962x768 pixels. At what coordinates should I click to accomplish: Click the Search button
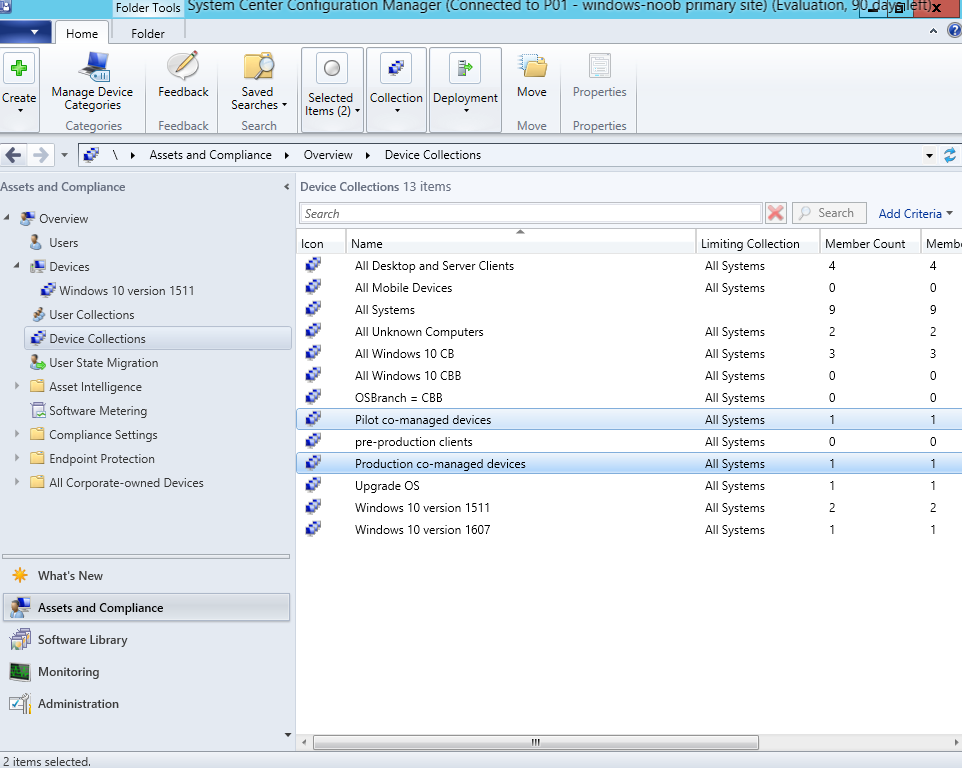click(x=829, y=213)
